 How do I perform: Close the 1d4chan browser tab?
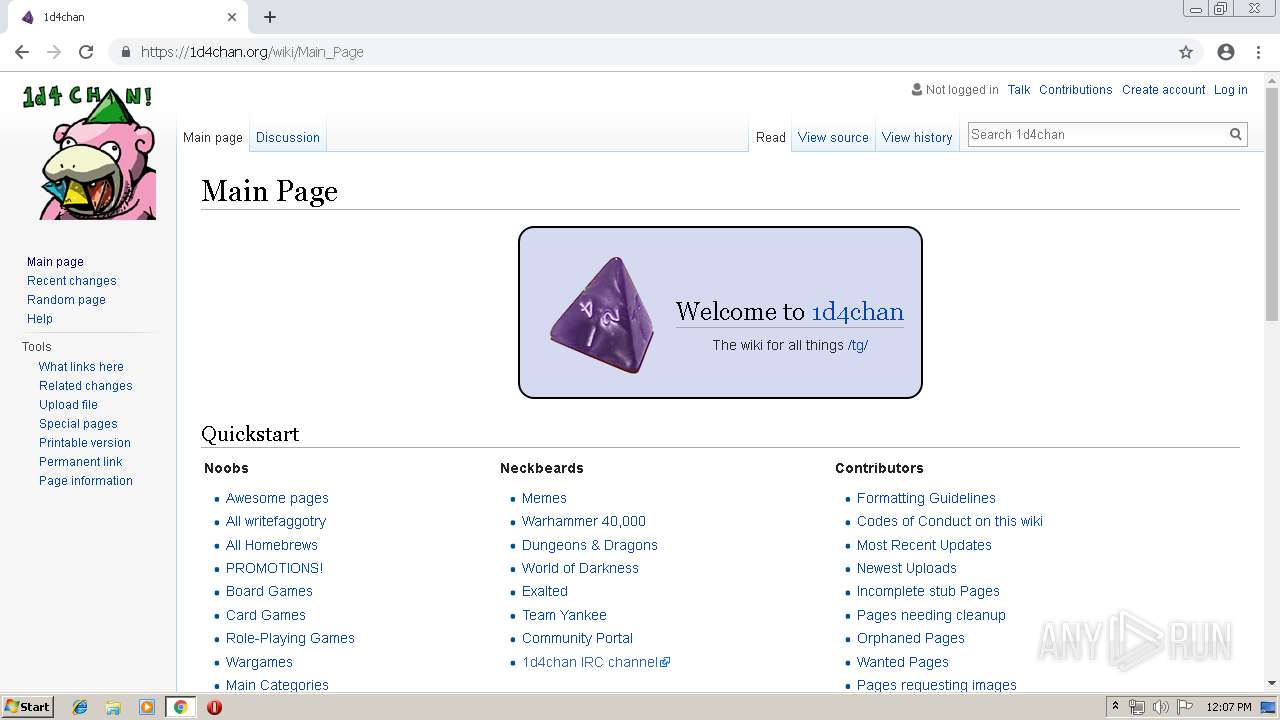(x=232, y=17)
